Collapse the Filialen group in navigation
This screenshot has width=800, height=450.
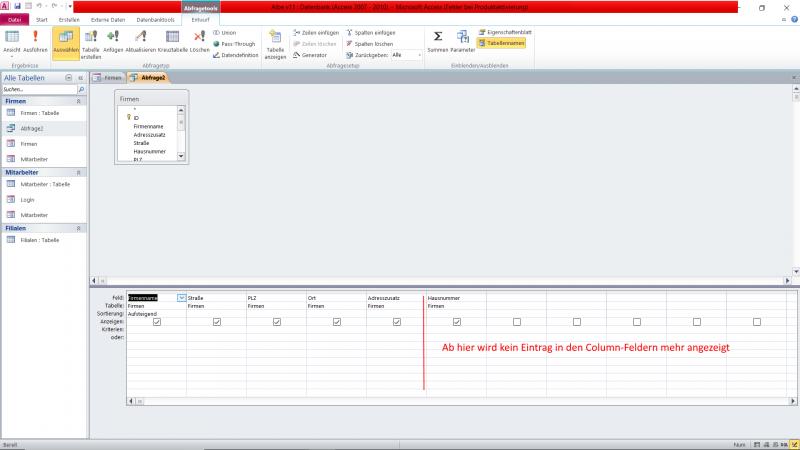coord(79,229)
